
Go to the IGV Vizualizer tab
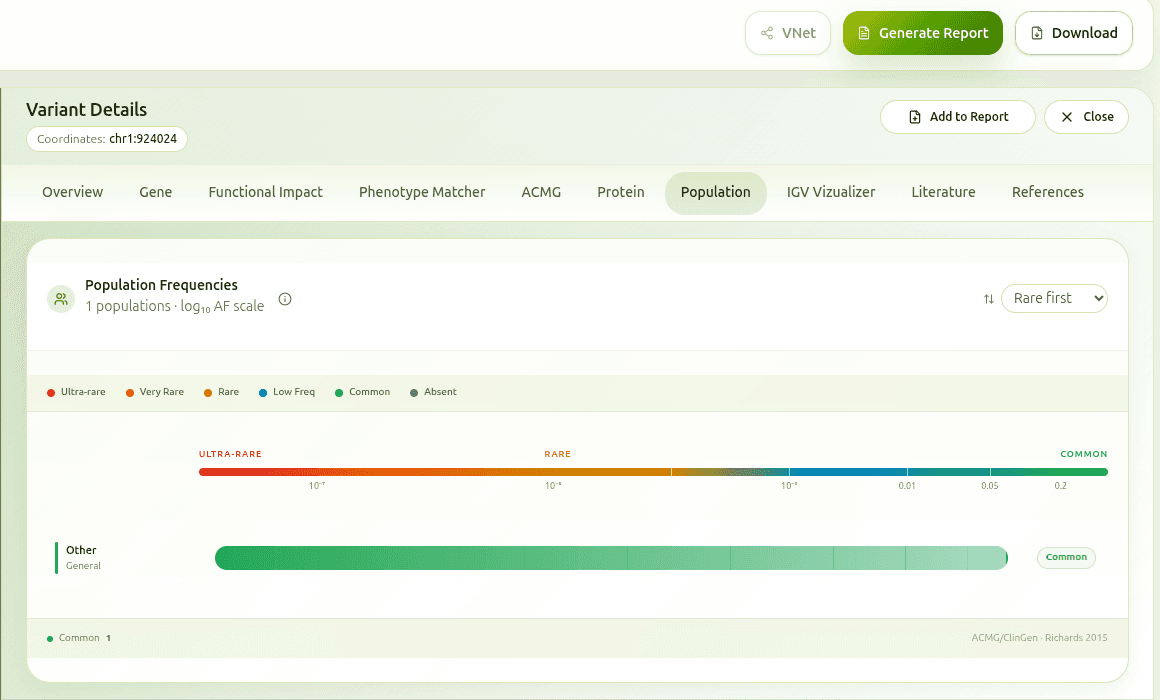[830, 192]
